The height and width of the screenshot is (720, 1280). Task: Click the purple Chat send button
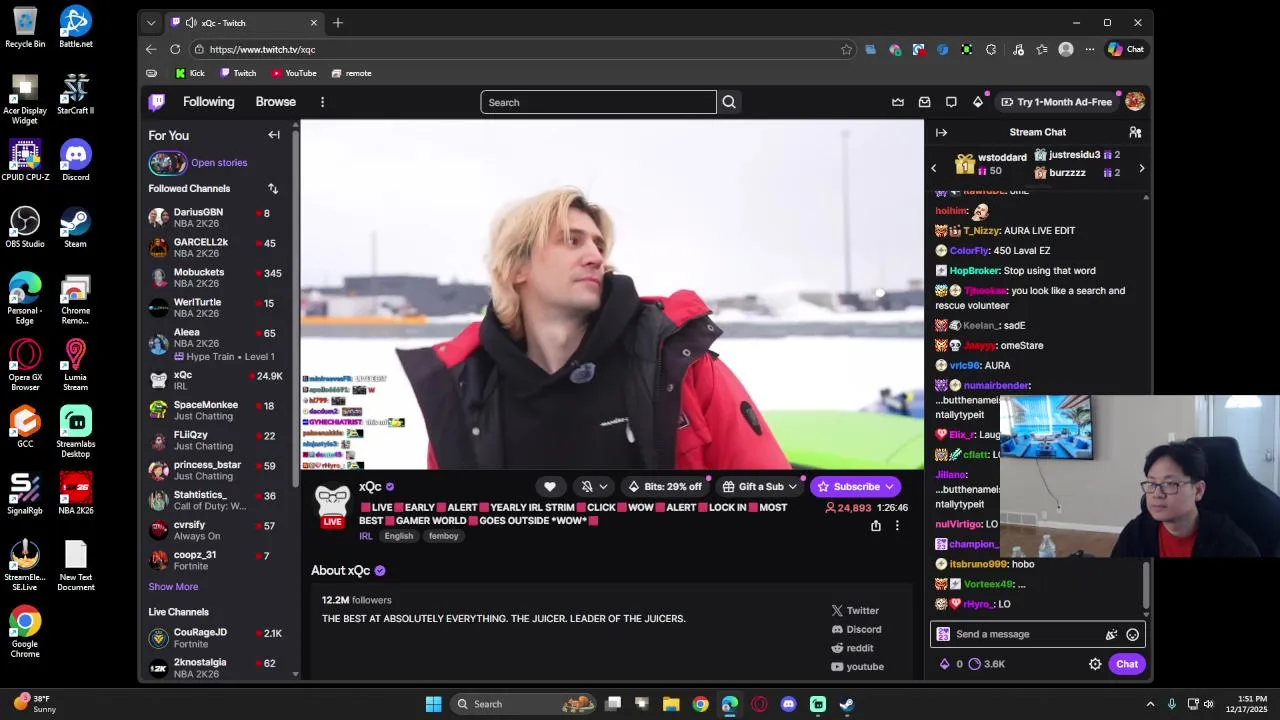[1127, 664]
